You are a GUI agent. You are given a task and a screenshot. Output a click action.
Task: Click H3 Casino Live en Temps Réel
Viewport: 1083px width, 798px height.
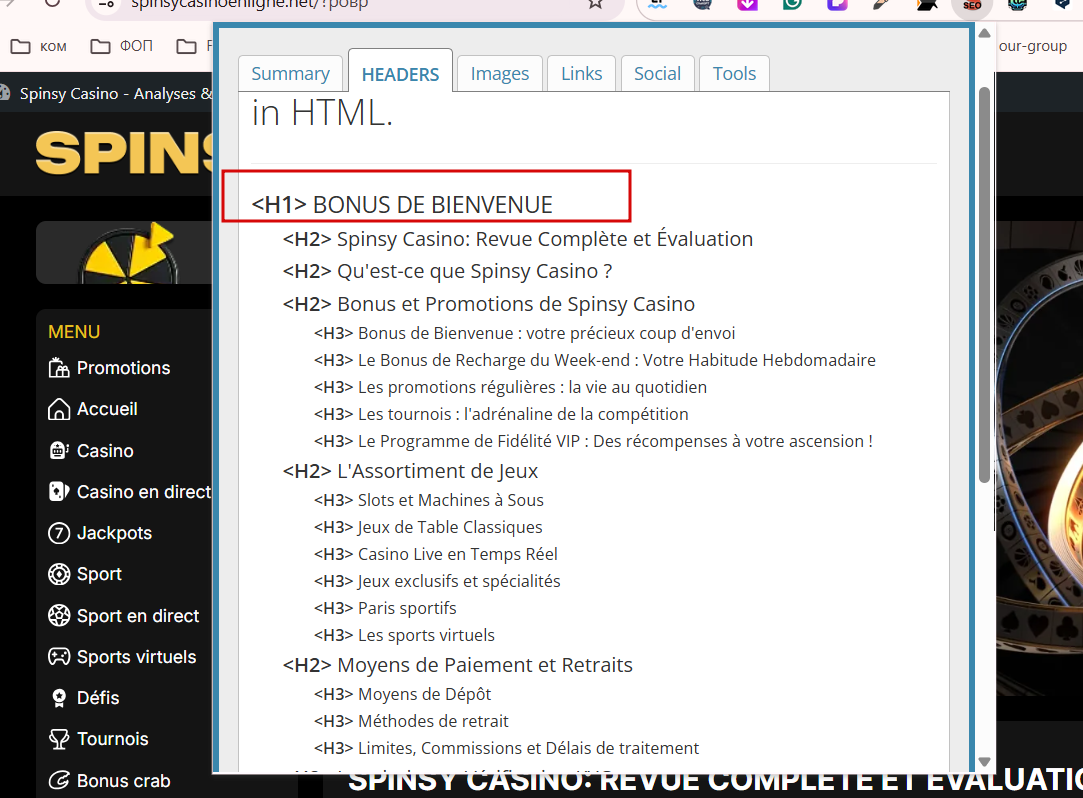(436, 554)
